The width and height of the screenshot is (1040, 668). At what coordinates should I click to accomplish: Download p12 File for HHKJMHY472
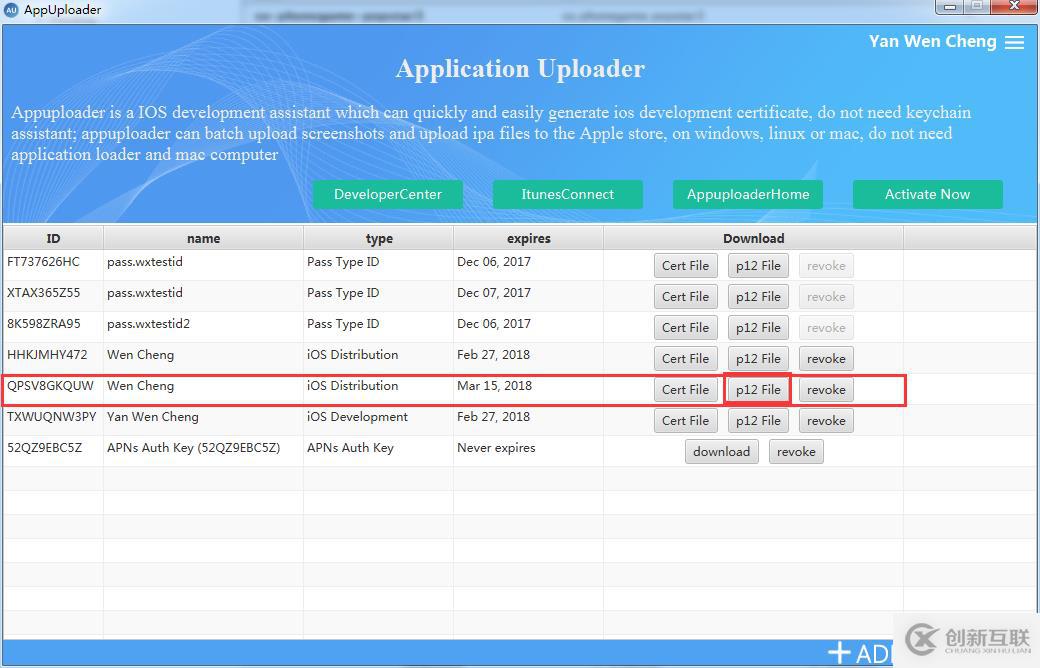pyautogui.click(x=758, y=359)
